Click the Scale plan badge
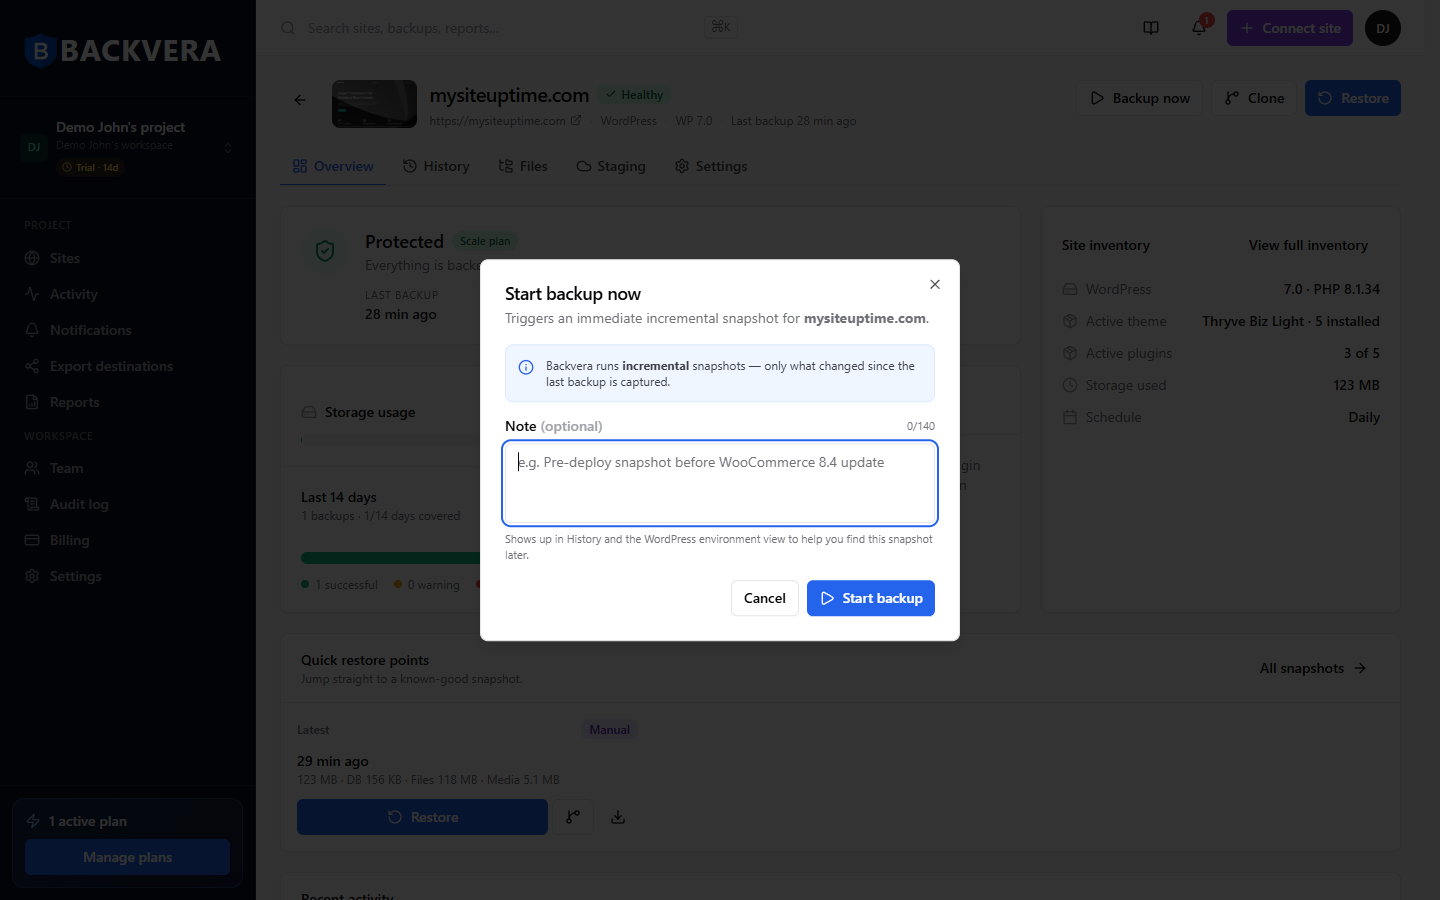The width and height of the screenshot is (1440, 900). tap(485, 241)
